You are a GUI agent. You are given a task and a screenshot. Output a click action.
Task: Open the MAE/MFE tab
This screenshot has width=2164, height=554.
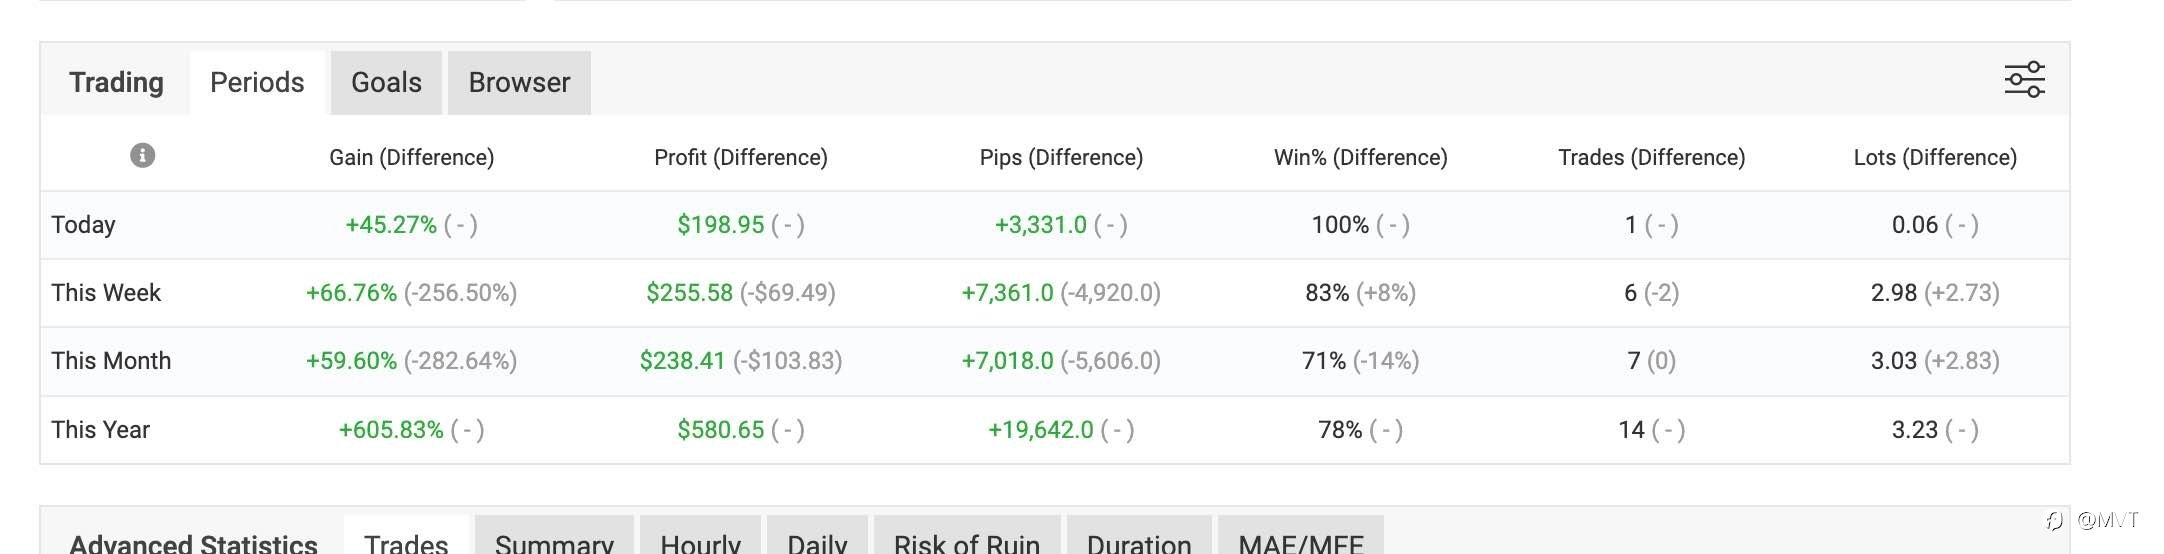tap(1300, 541)
